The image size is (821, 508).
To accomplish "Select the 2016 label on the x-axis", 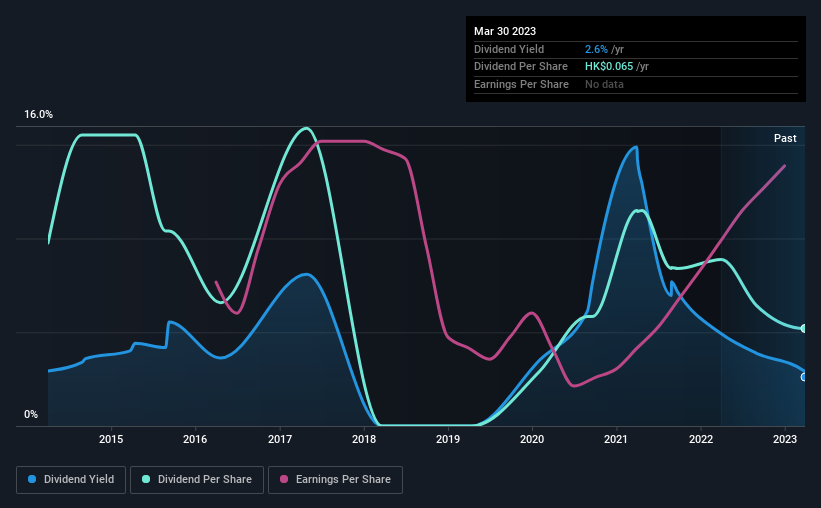I will pos(195,439).
